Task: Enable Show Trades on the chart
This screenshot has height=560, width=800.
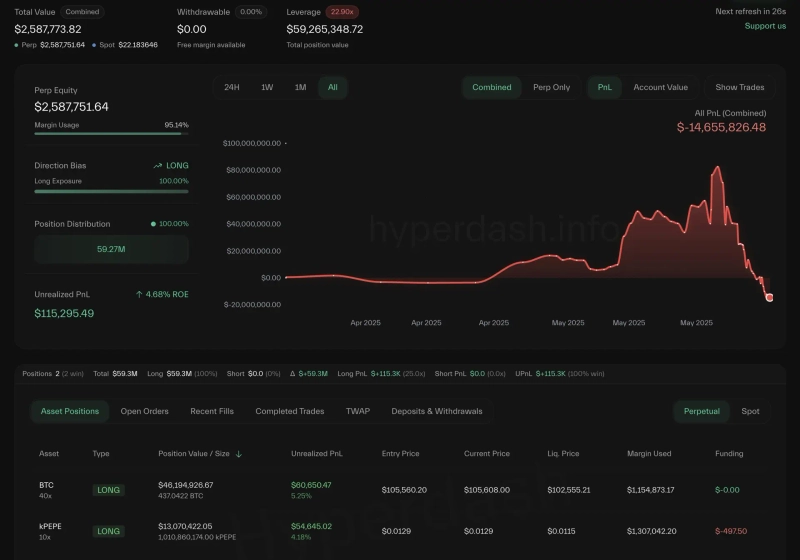Action: 740,88
